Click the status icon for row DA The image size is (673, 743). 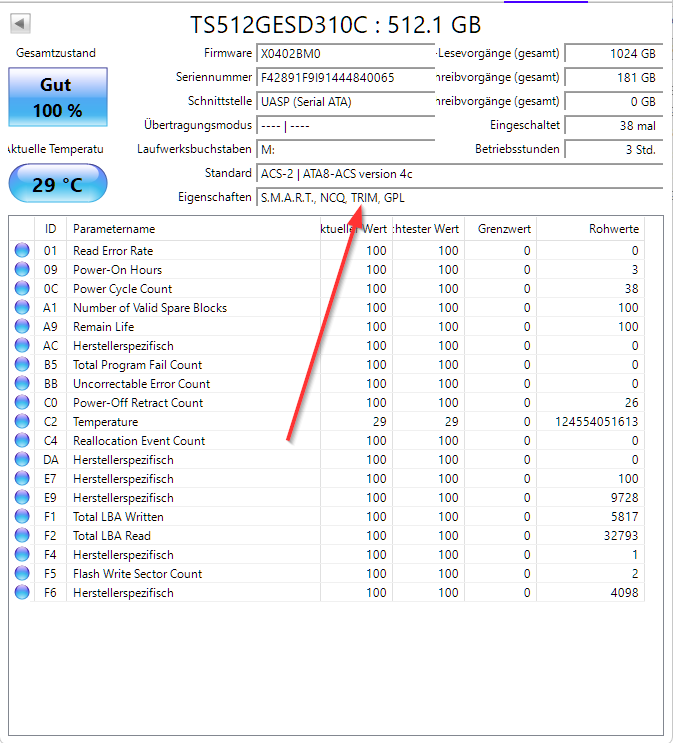point(22,459)
